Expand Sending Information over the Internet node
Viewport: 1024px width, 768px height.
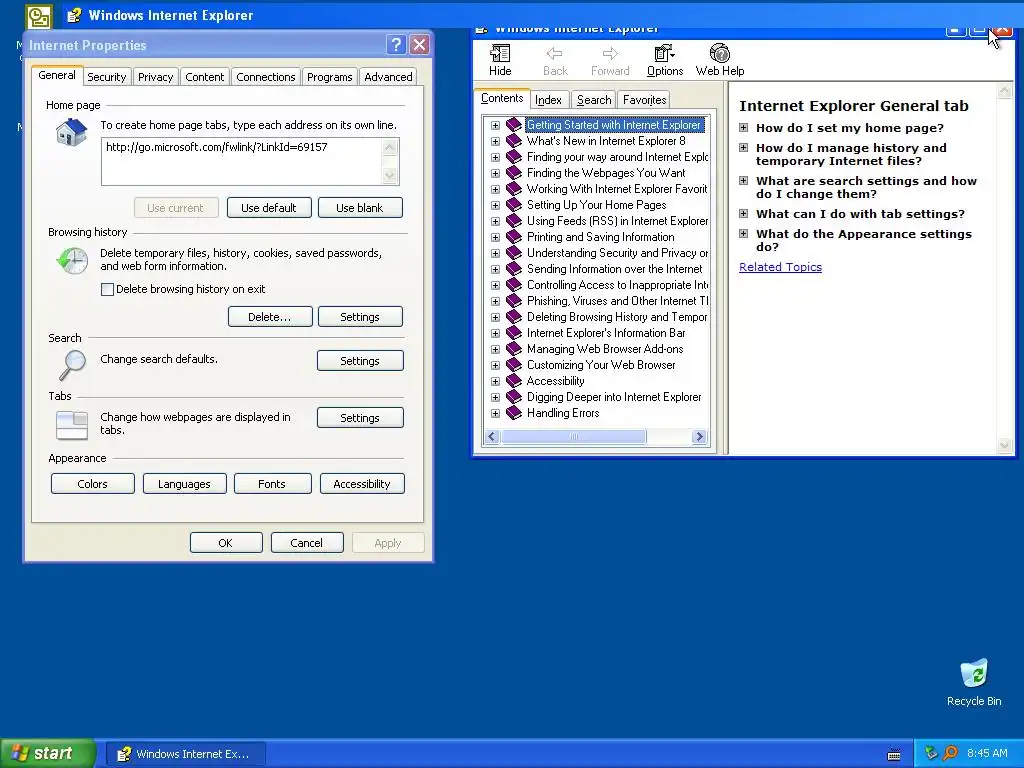(495, 269)
